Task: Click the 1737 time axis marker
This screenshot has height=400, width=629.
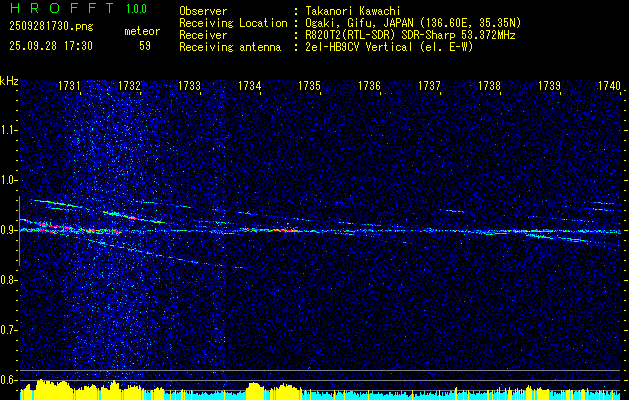Action: click(429, 85)
